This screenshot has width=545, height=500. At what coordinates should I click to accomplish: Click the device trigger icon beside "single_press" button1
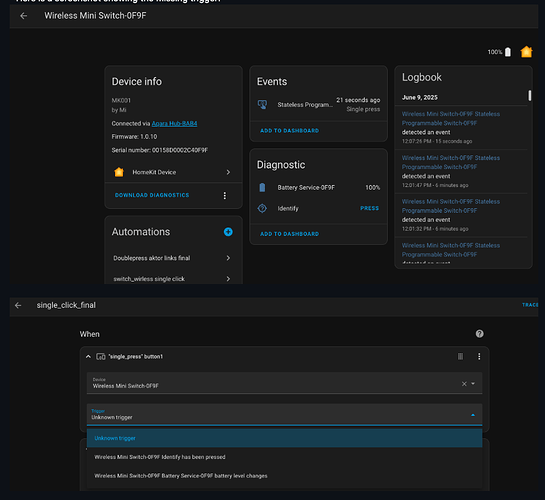[101, 356]
